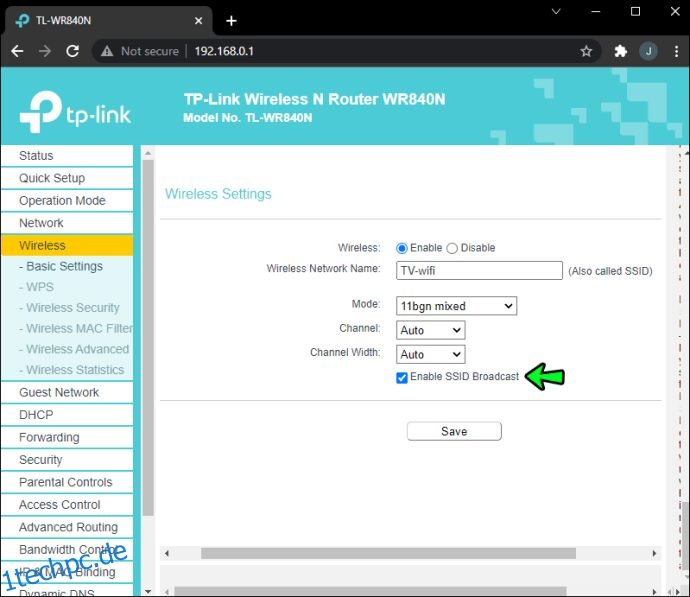Viewport: 690px width, 597px height.
Task: Click the sidebar scroll down arrow
Action: 148,592
